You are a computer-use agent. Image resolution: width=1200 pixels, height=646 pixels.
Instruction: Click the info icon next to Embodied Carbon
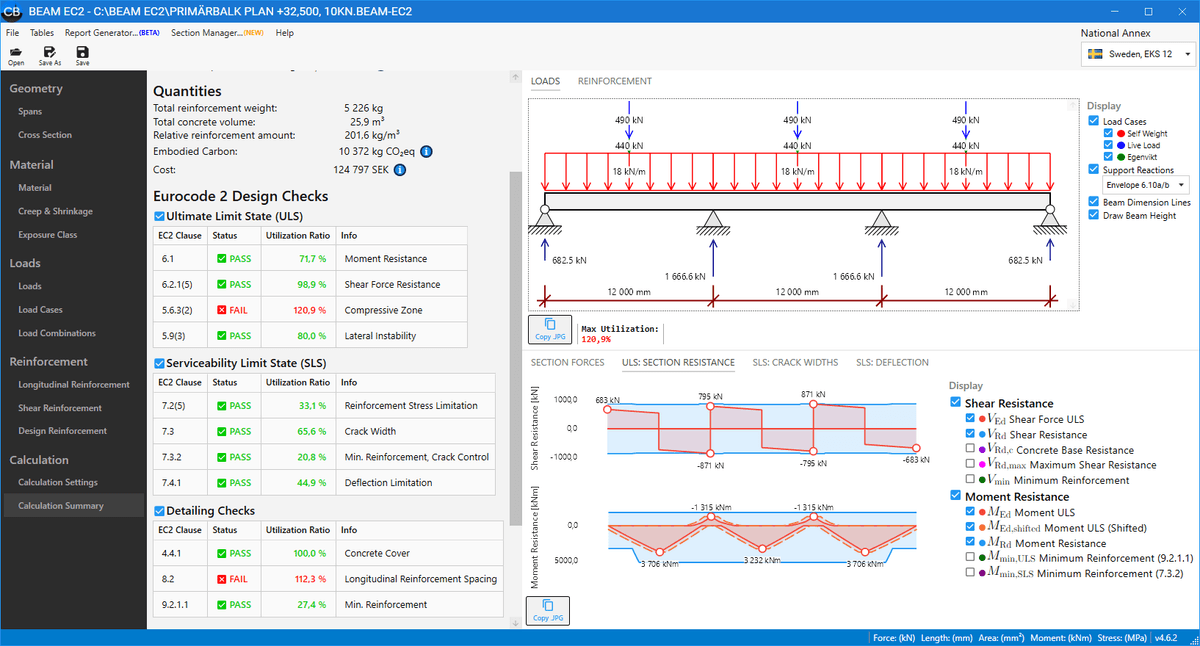(426, 151)
